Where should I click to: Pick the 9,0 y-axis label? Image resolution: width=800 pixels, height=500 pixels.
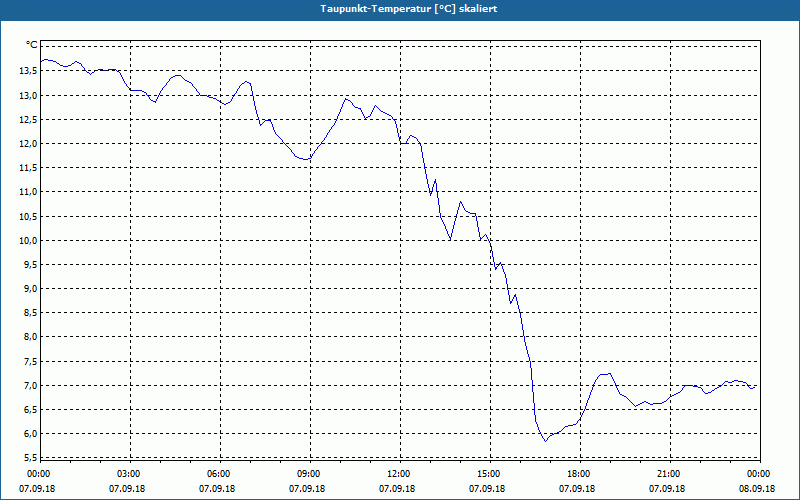(x=30, y=289)
